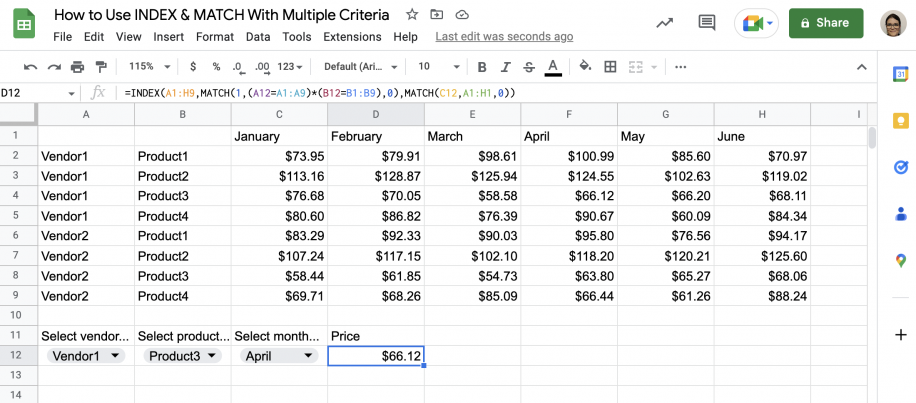Start a Google Meet call
916x403 pixels.
(x=752, y=23)
